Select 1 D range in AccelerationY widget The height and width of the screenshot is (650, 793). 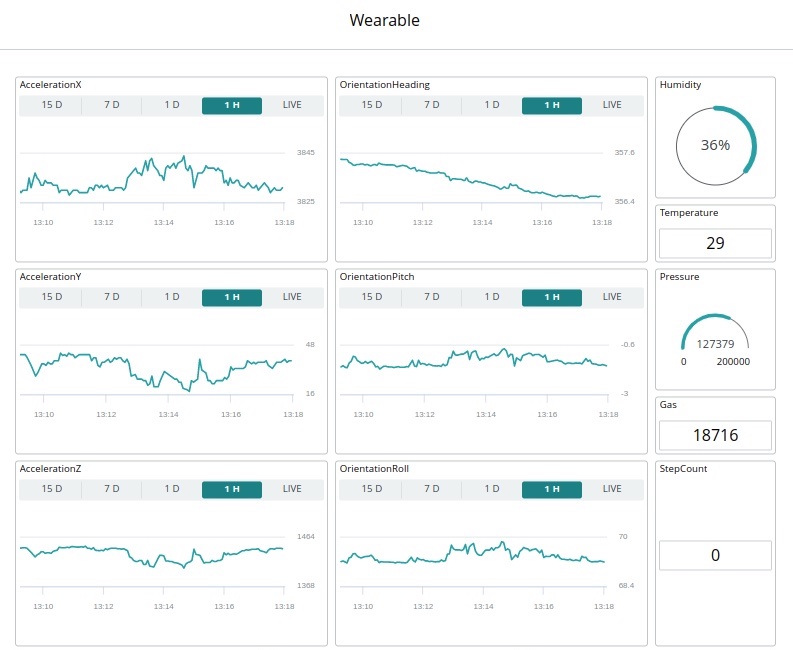tap(172, 297)
